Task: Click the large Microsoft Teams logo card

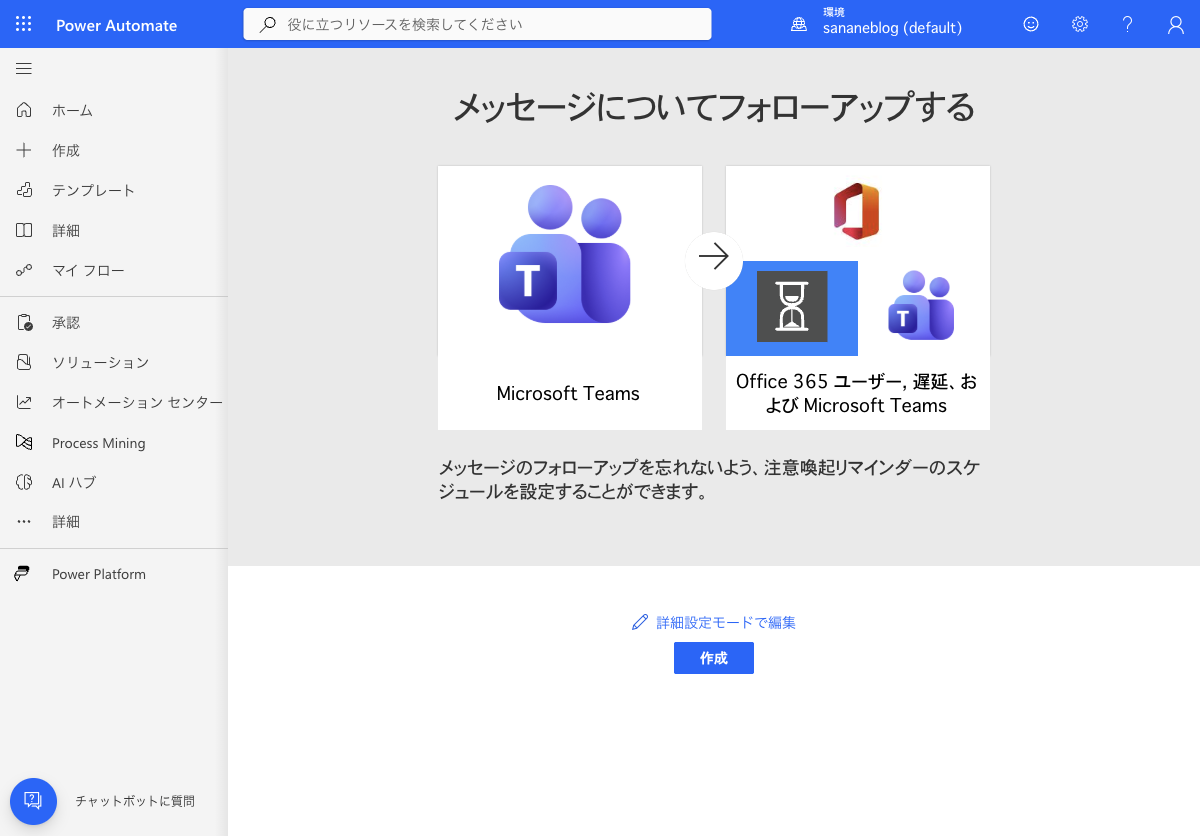Action: pos(565,254)
